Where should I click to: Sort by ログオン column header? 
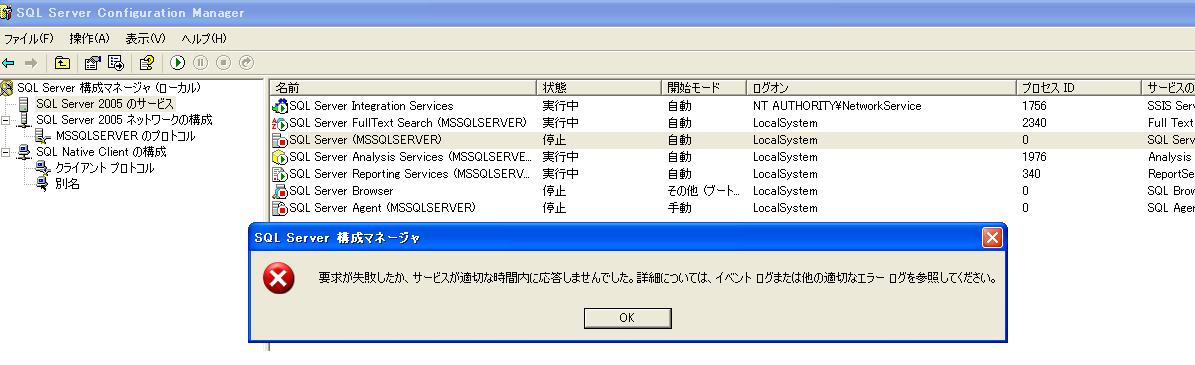(x=882, y=88)
